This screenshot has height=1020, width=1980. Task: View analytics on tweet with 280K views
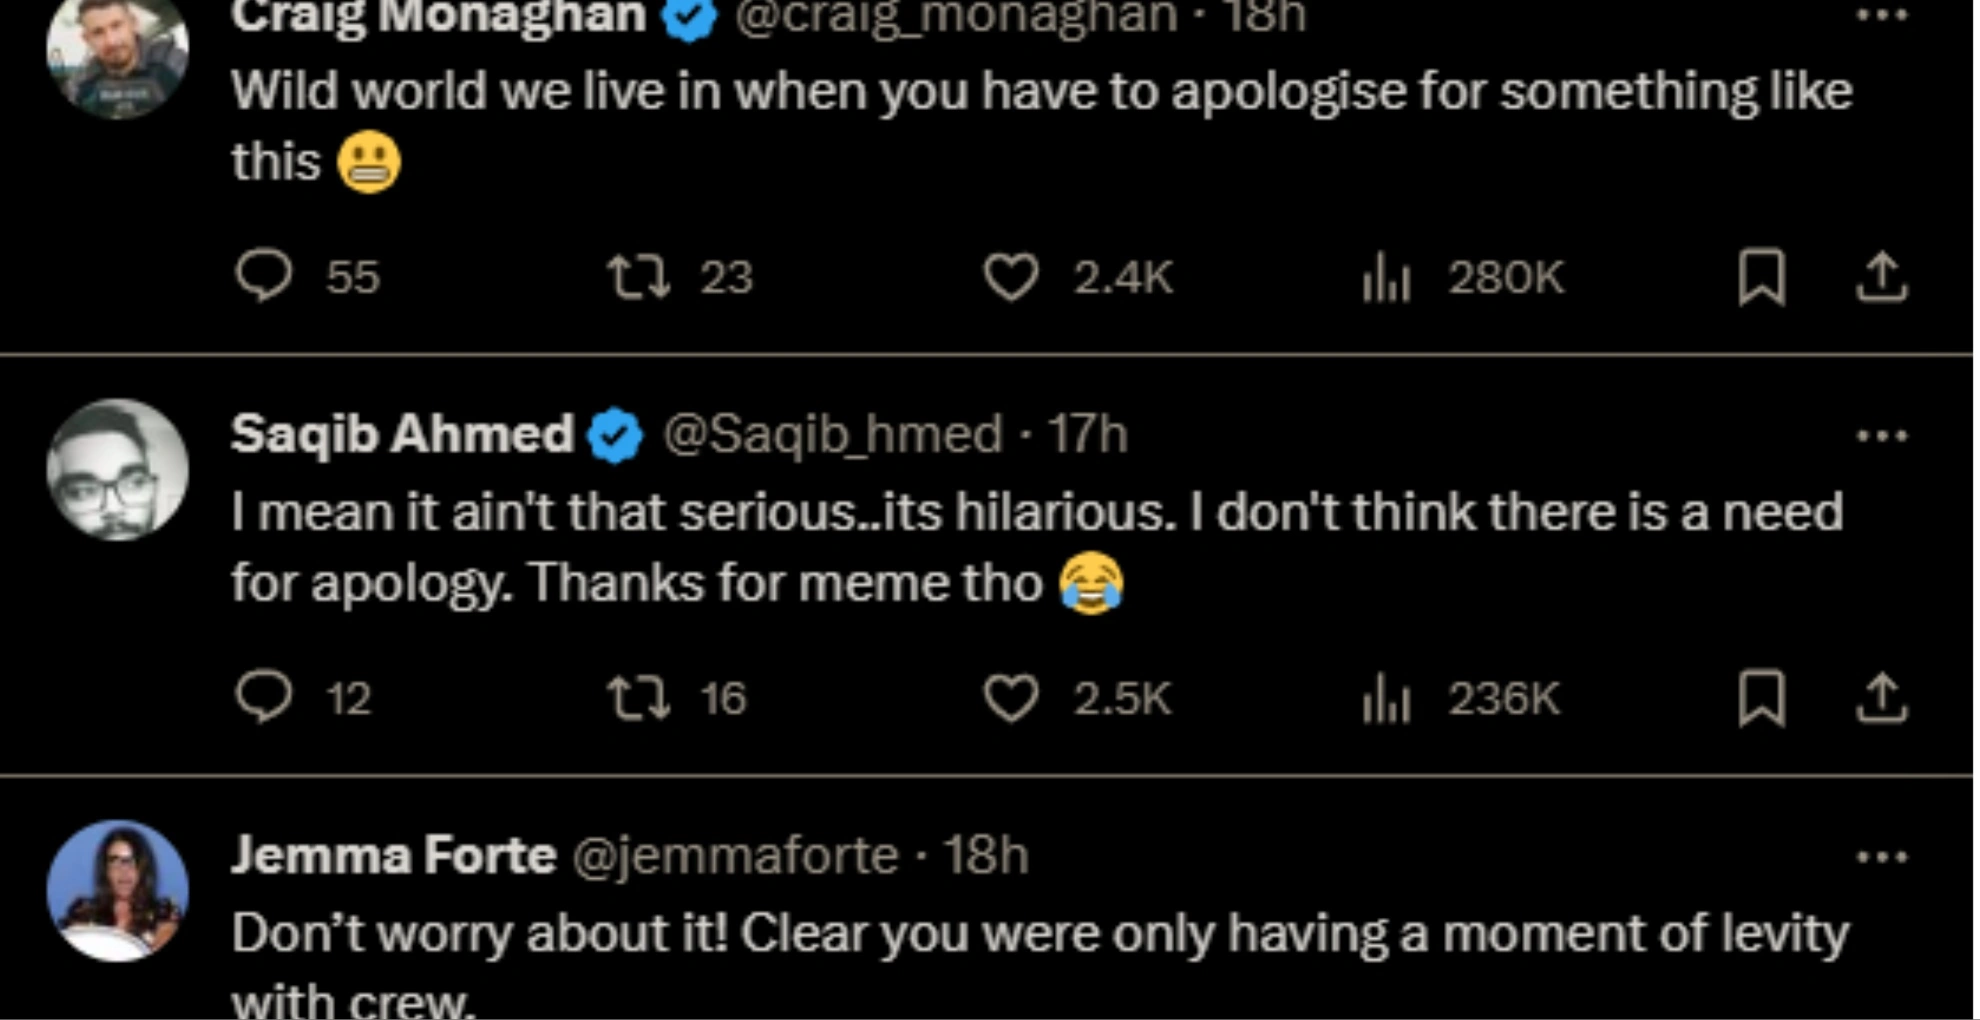tap(1386, 277)
